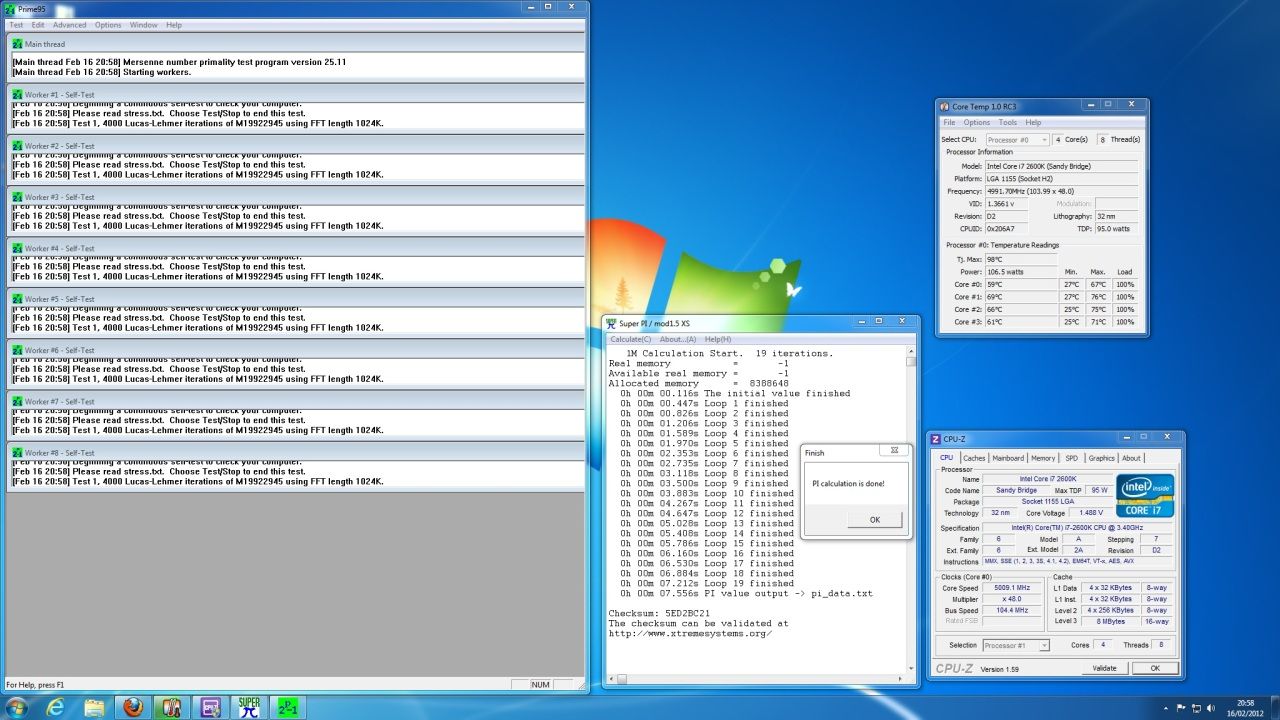Open the CPU-Z Selection Processor #1 dropdown

(x=1016, y=645)
